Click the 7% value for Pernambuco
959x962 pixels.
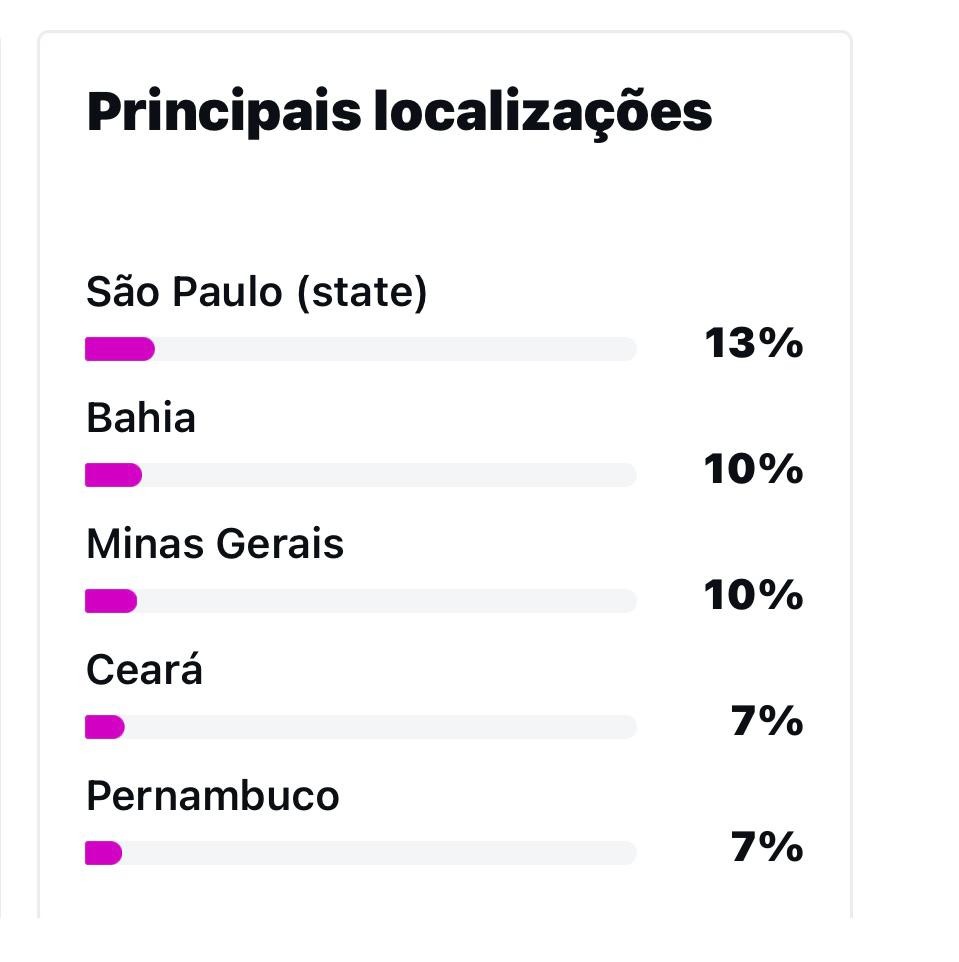pyautogui.click(x=767, y=847)
